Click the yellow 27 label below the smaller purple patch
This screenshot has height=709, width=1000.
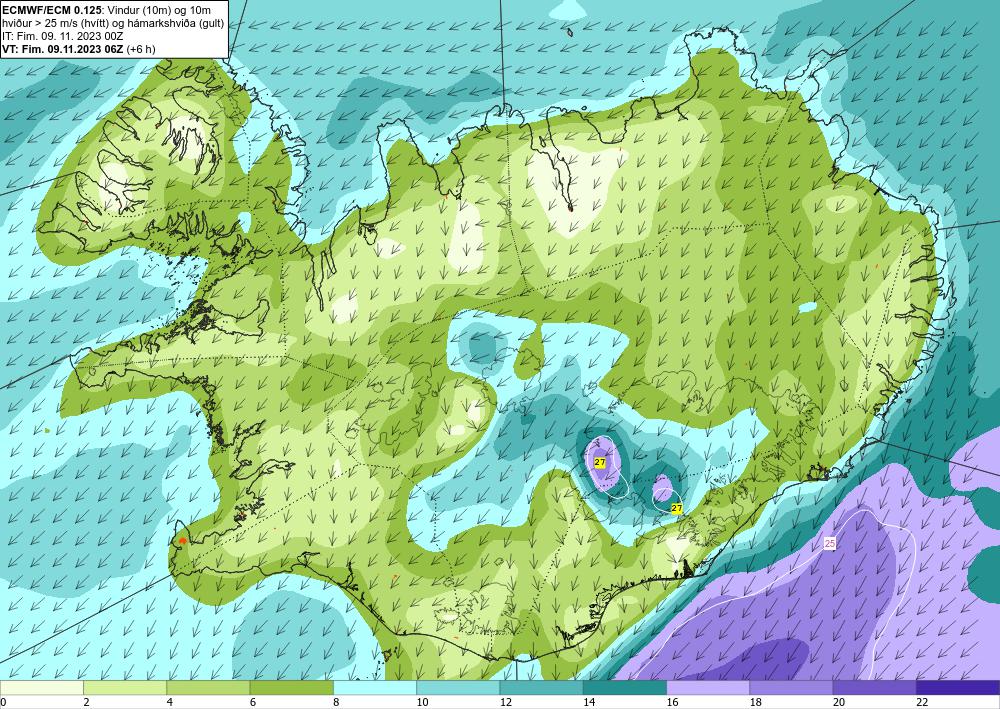(677, 509)
